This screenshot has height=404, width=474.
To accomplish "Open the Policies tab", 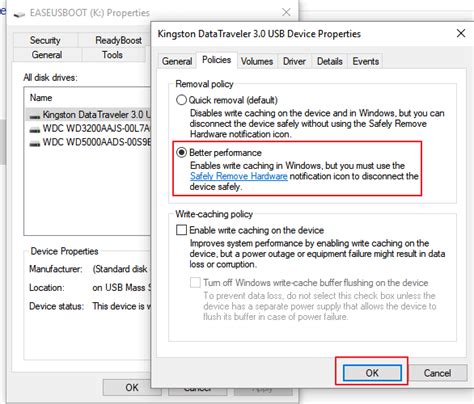I will click(x=217, y=60).
